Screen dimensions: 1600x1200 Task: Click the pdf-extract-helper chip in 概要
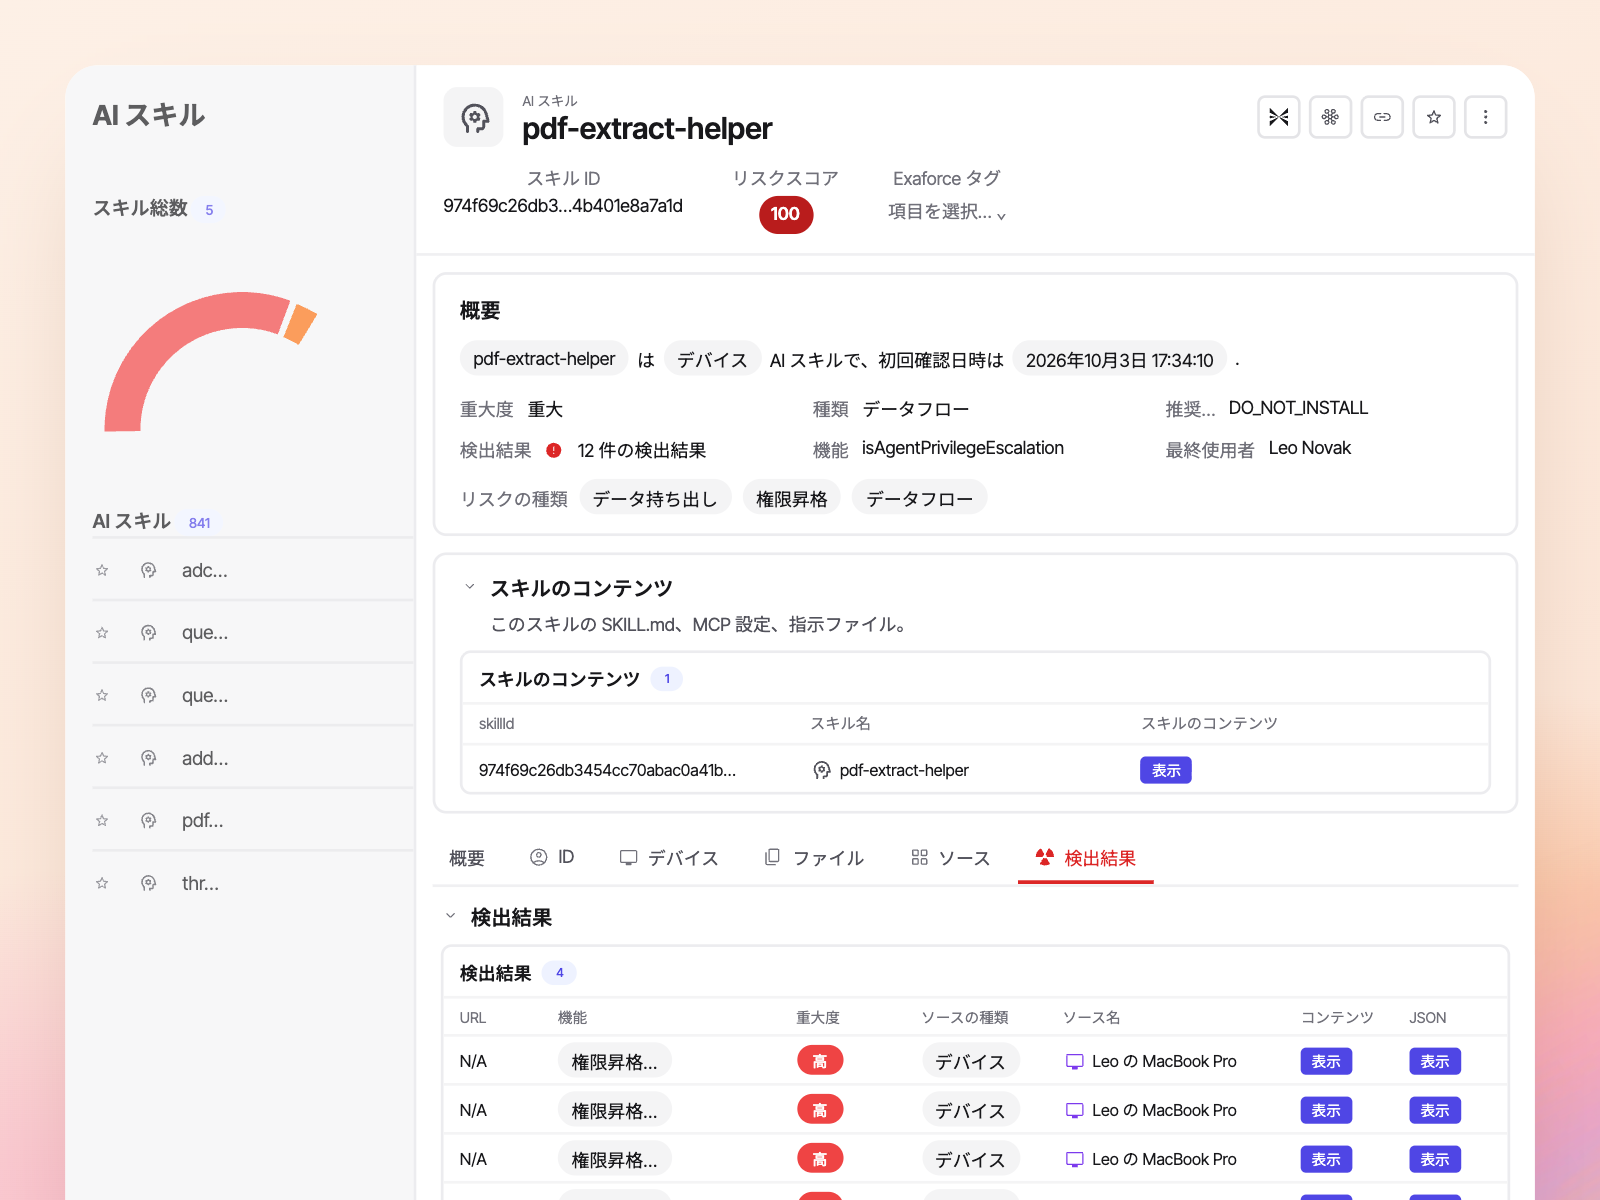click(x=544, y=359)
